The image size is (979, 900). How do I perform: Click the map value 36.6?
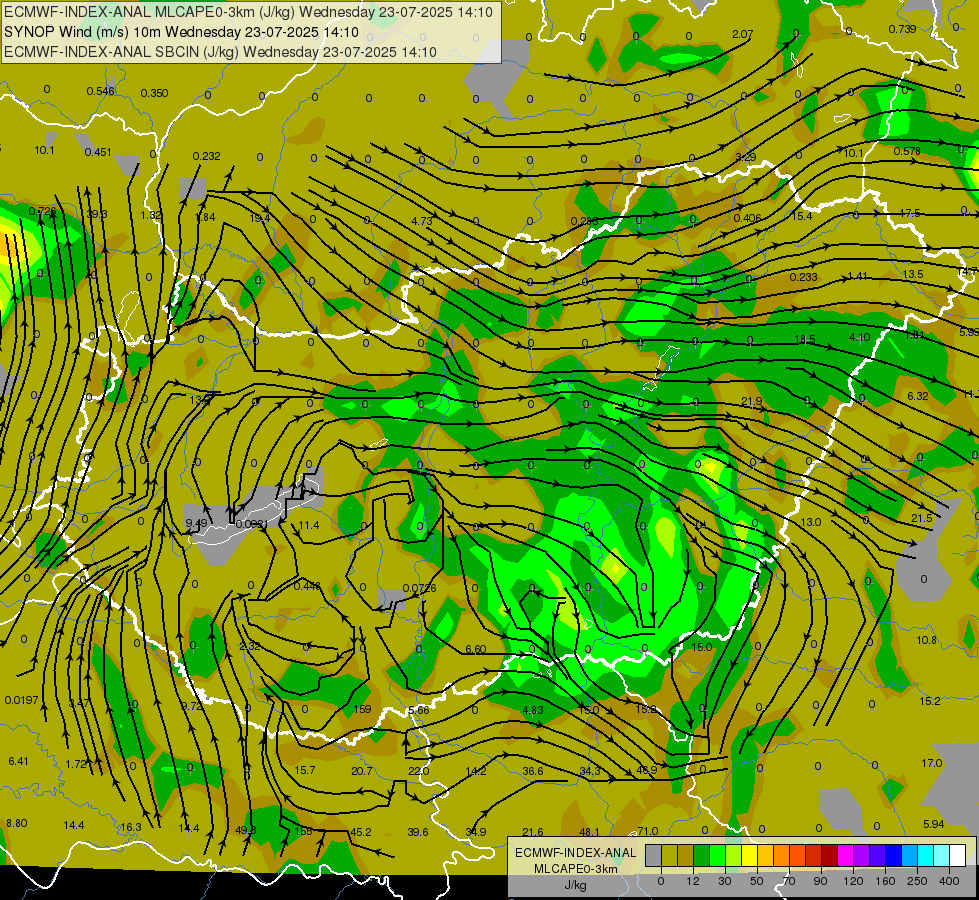533,771
